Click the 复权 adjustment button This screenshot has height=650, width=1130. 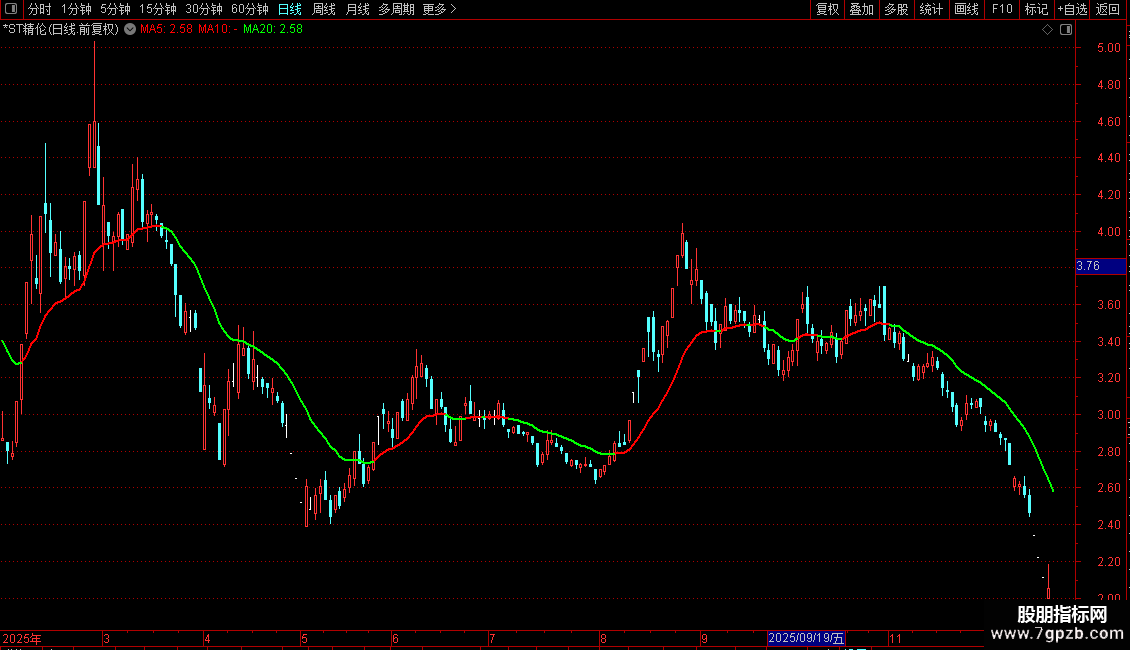(827, 9)
